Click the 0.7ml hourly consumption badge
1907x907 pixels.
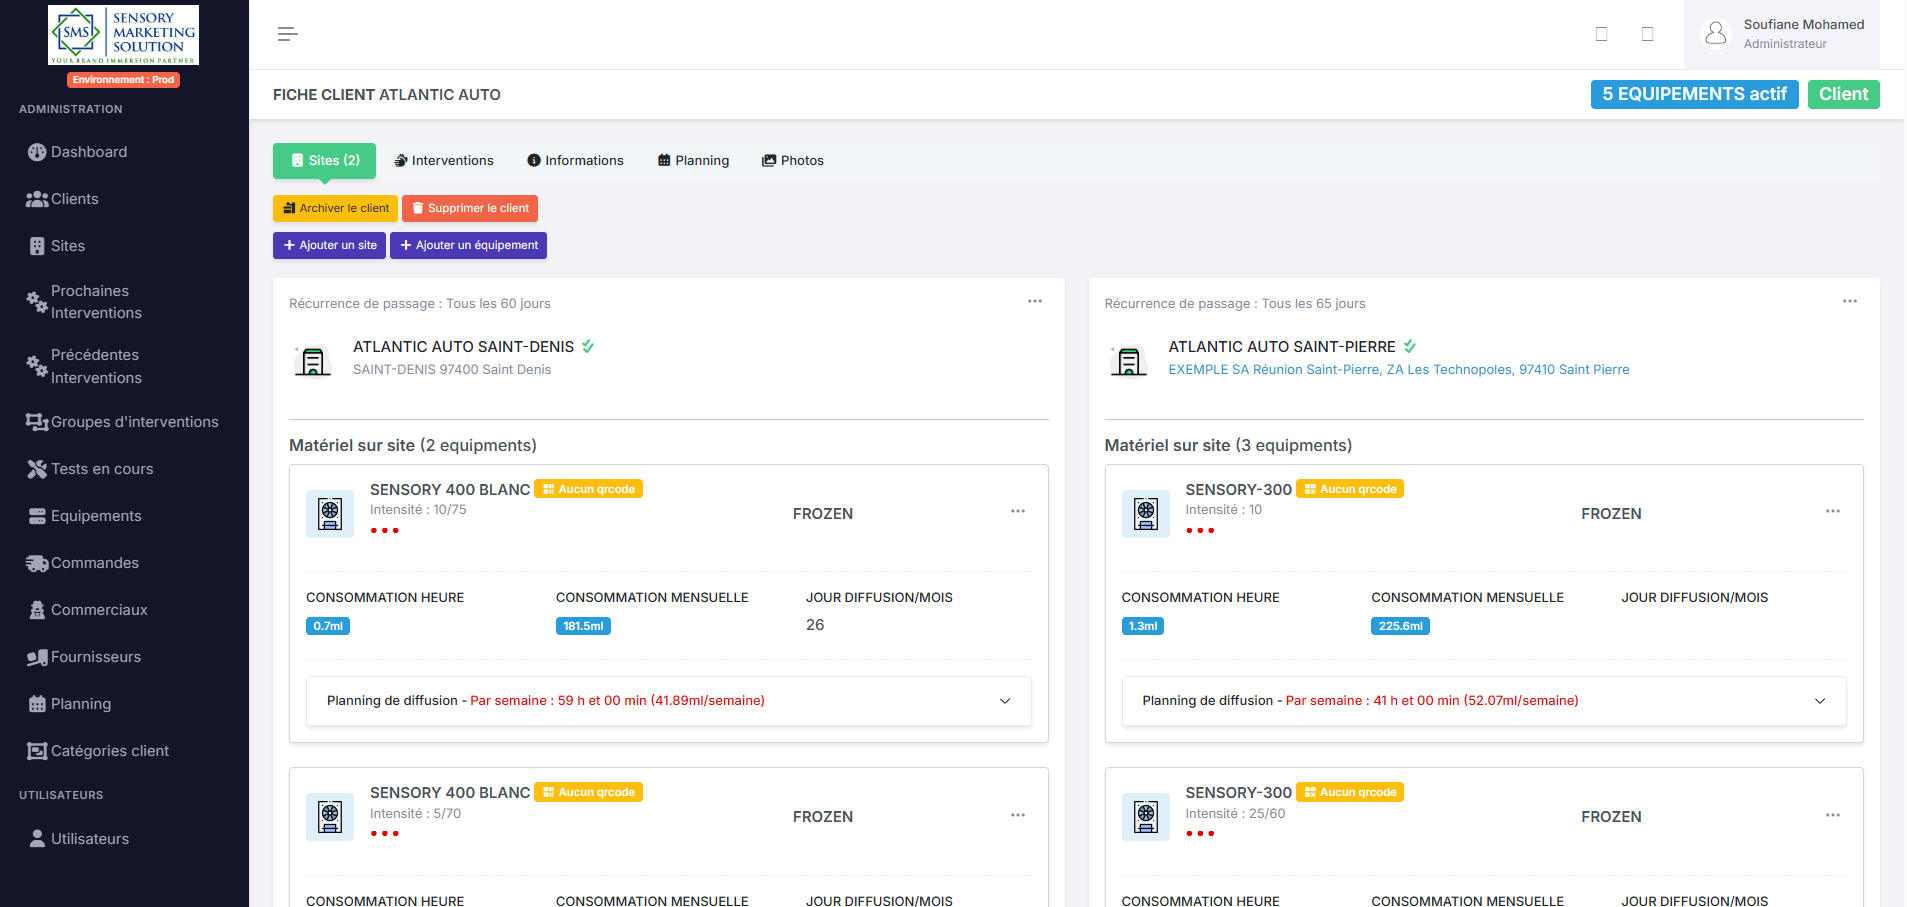328,626
